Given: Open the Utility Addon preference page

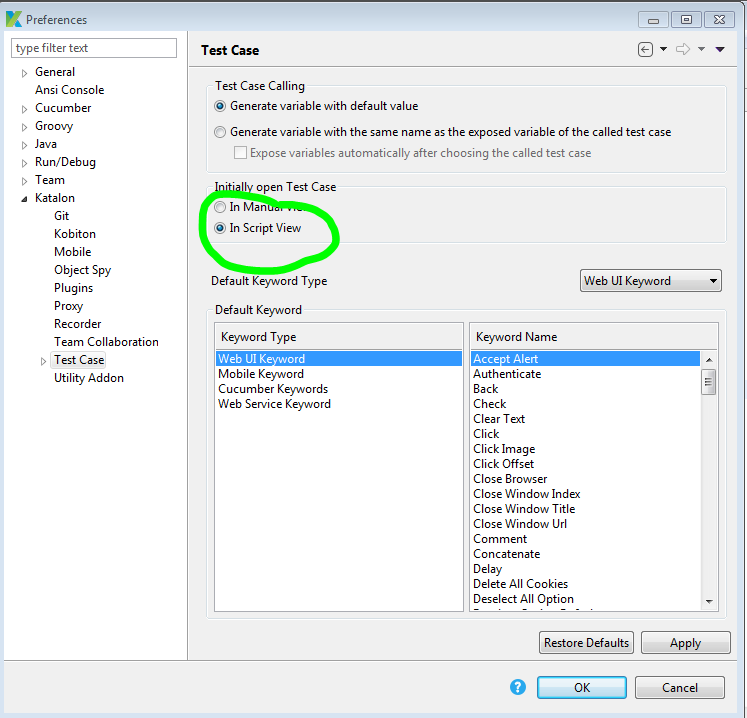Looking at the screenshot, I should tap(89, 378).
